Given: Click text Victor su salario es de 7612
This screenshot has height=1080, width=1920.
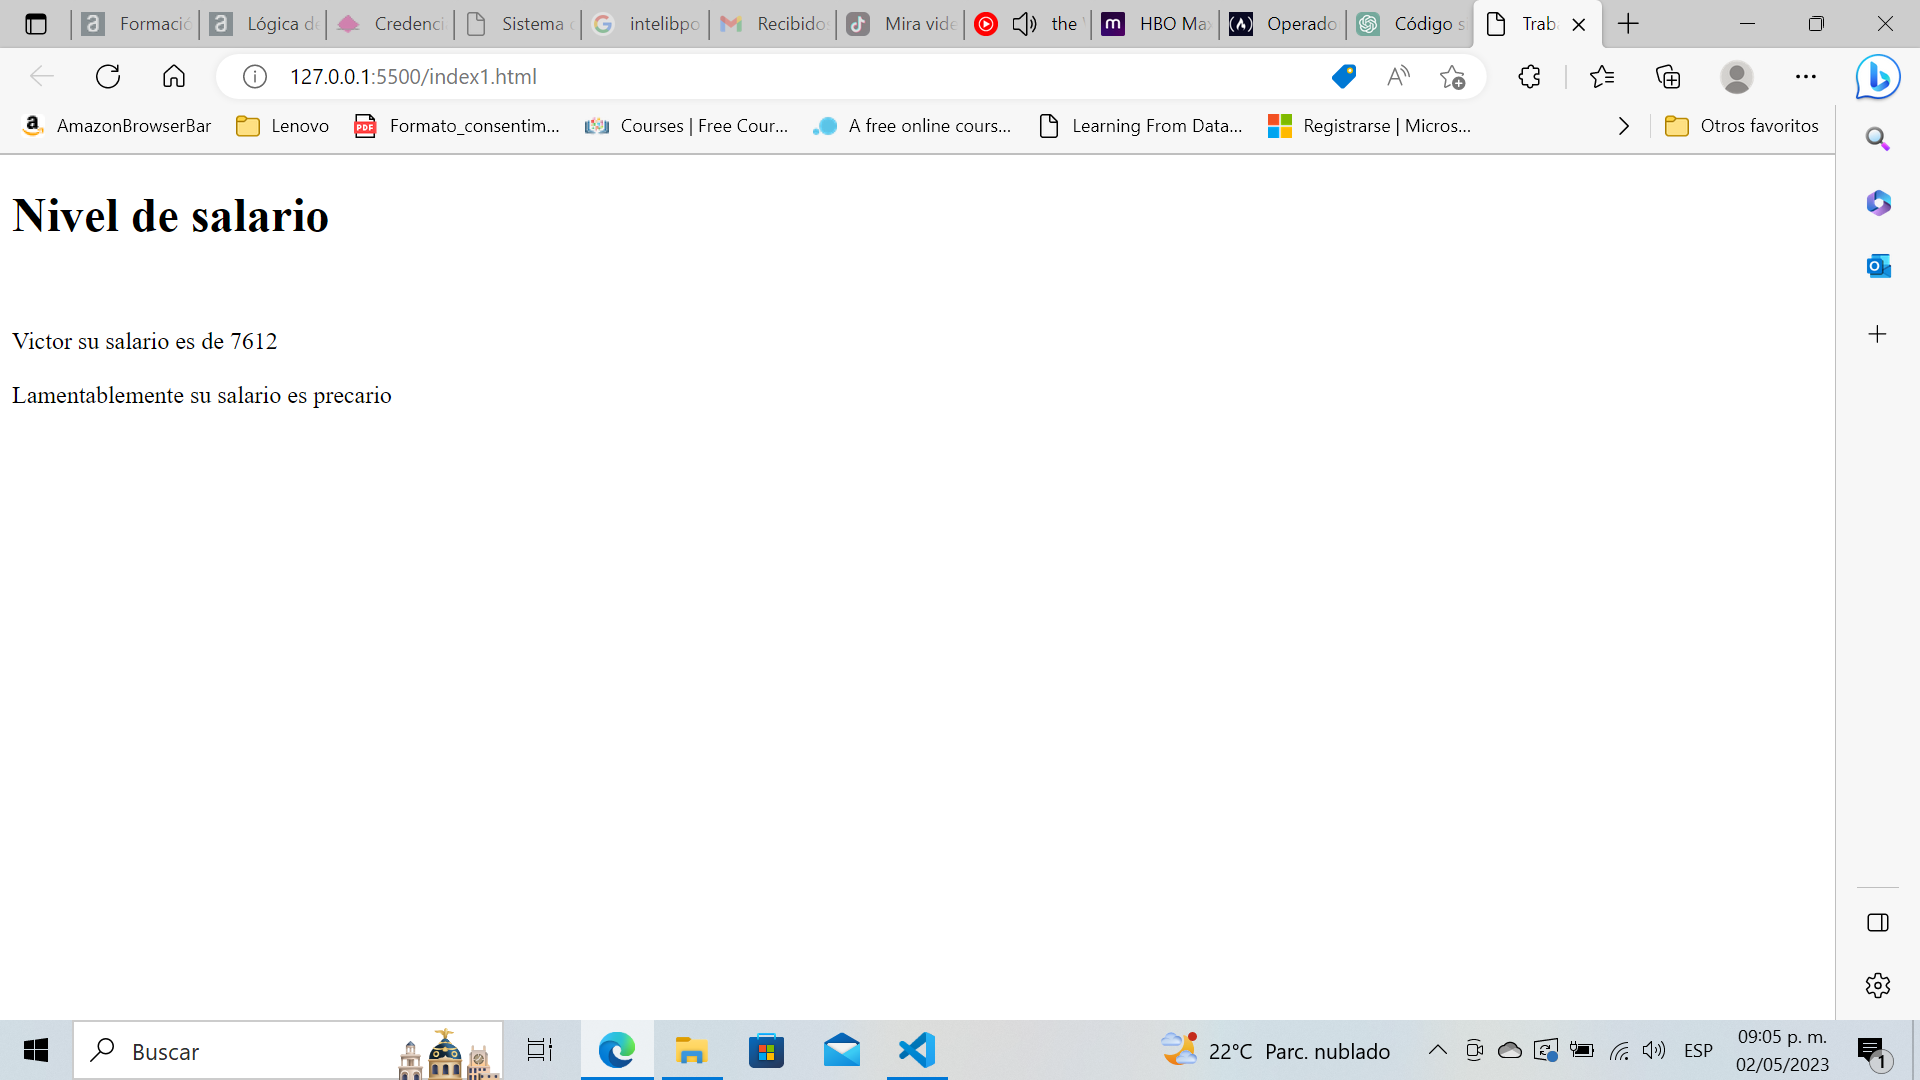Looking at the screenshot, I should pos(145,342).
